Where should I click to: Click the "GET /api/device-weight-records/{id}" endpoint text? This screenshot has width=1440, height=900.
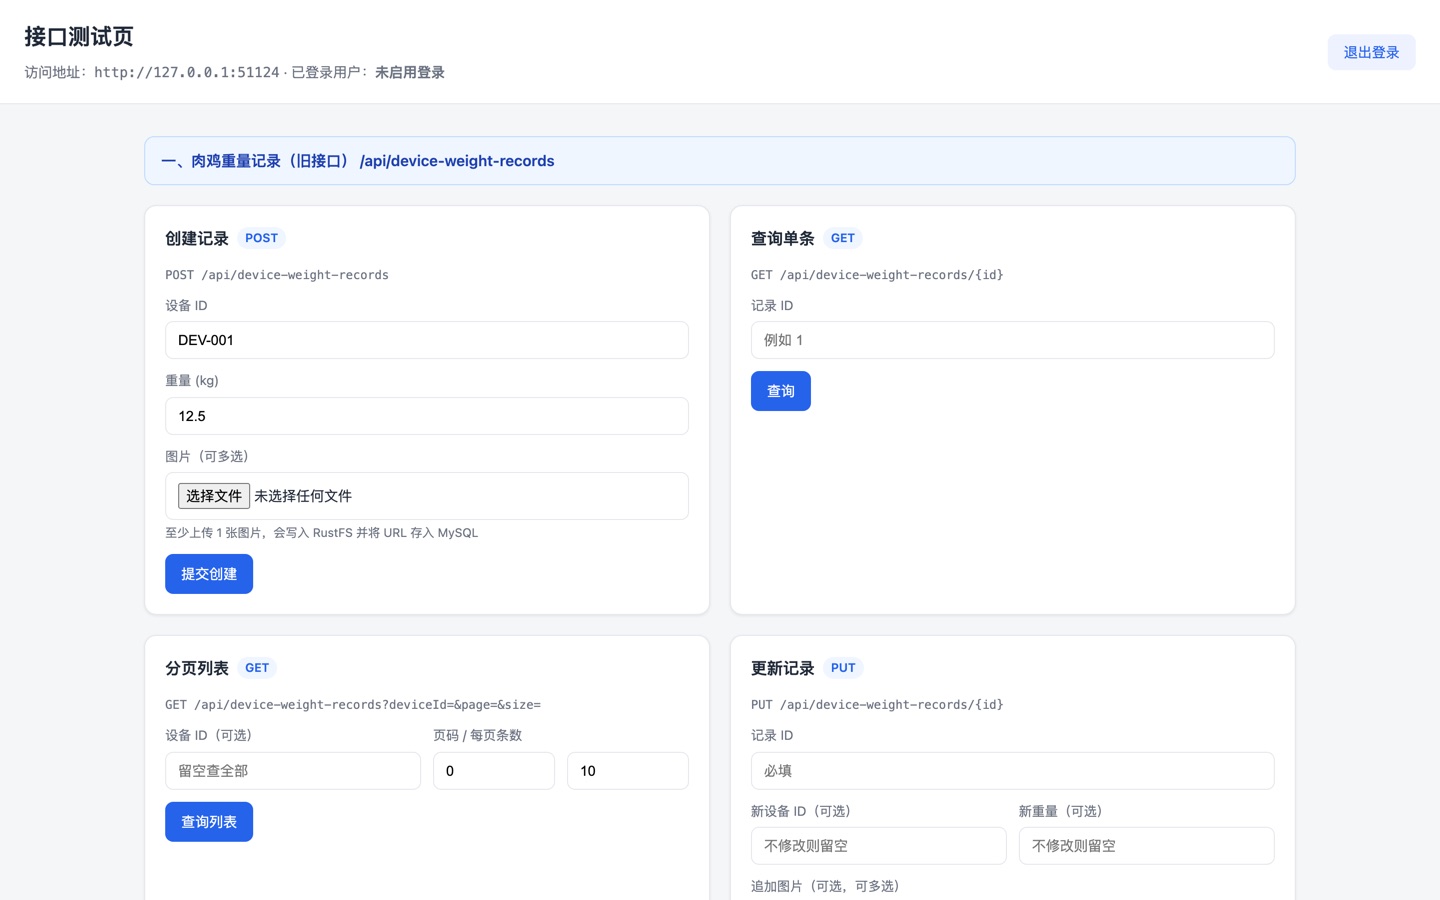877,275
